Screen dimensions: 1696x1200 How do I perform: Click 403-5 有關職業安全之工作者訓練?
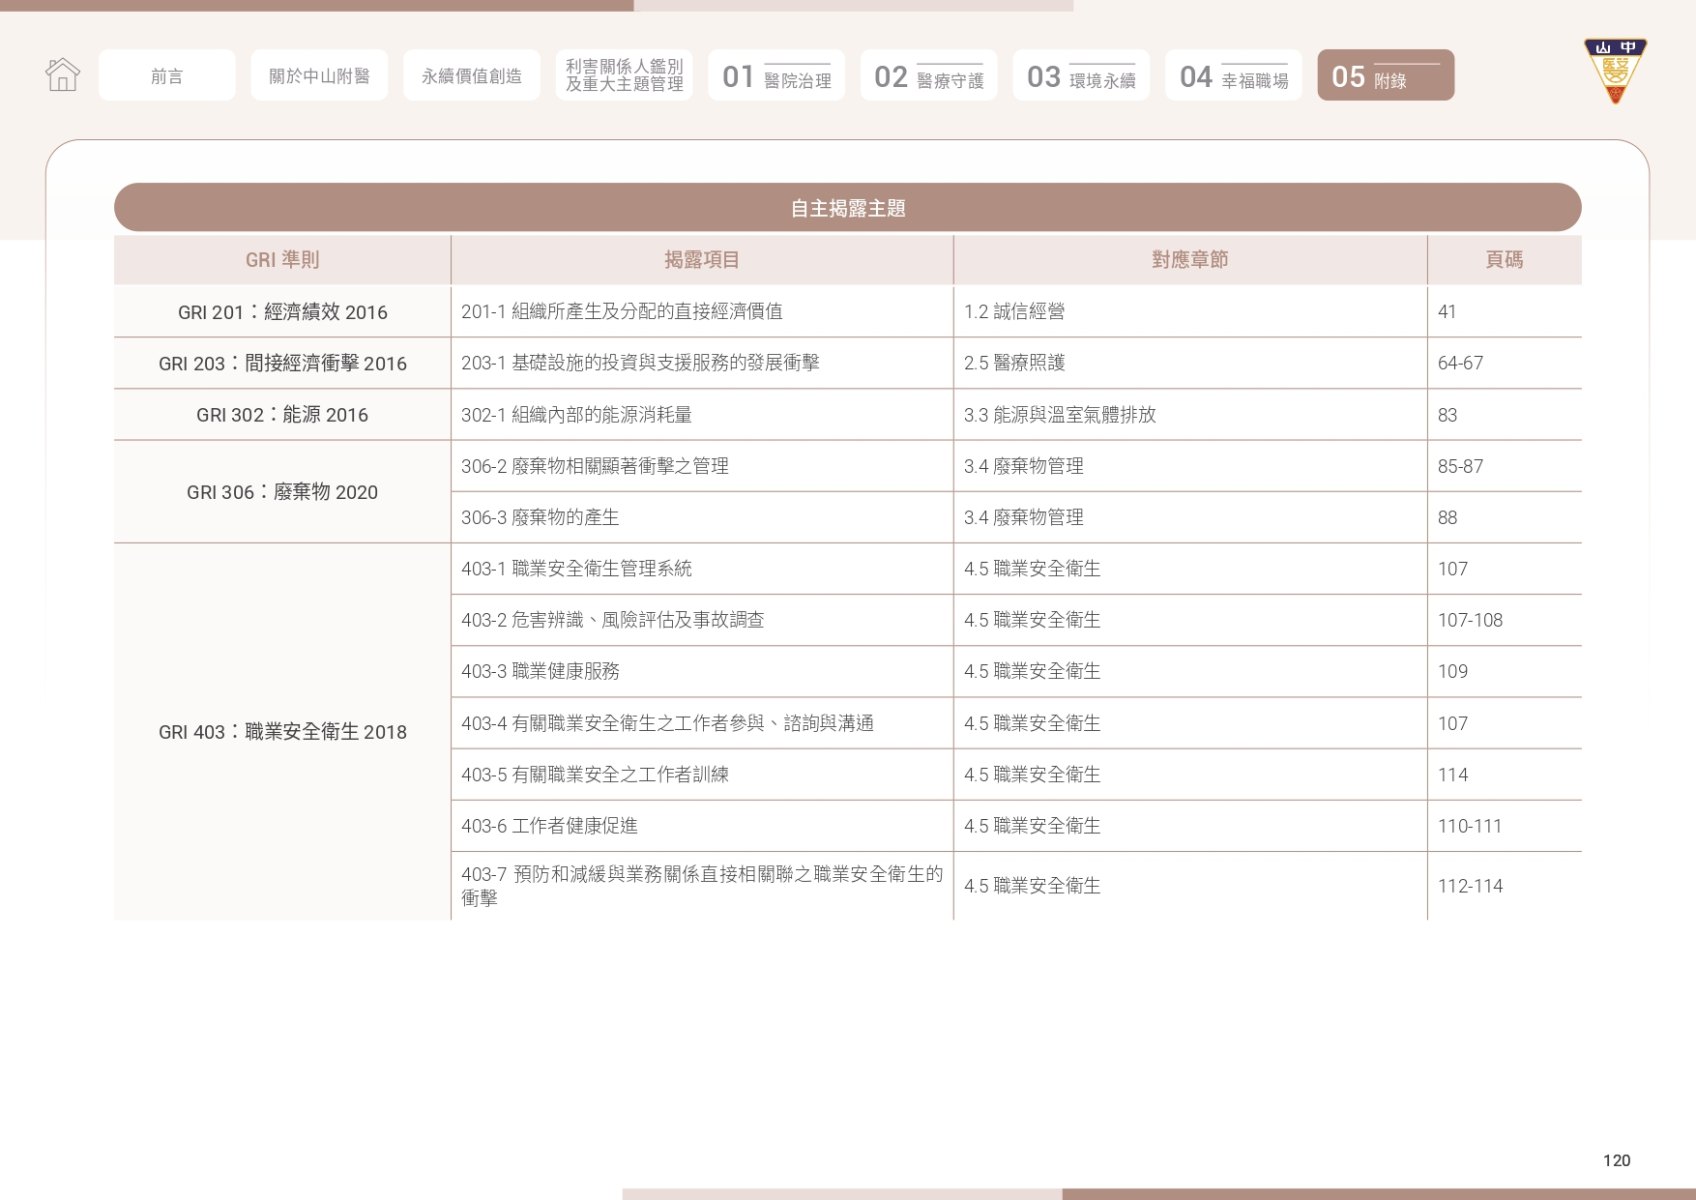click(x=595, y=775)
